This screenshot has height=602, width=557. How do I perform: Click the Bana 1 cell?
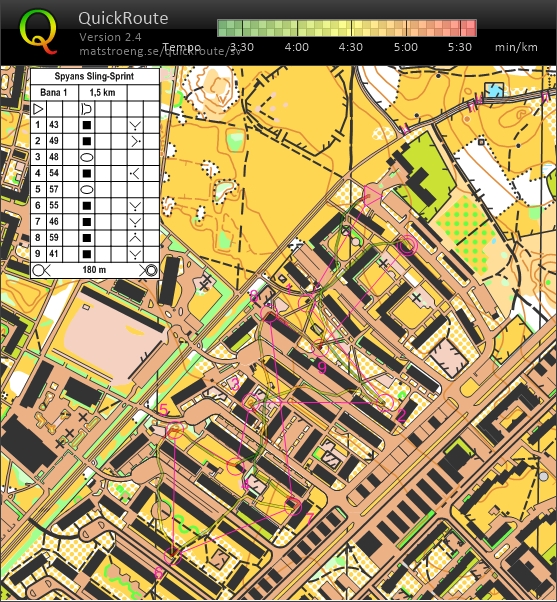[x=54, y=93]
